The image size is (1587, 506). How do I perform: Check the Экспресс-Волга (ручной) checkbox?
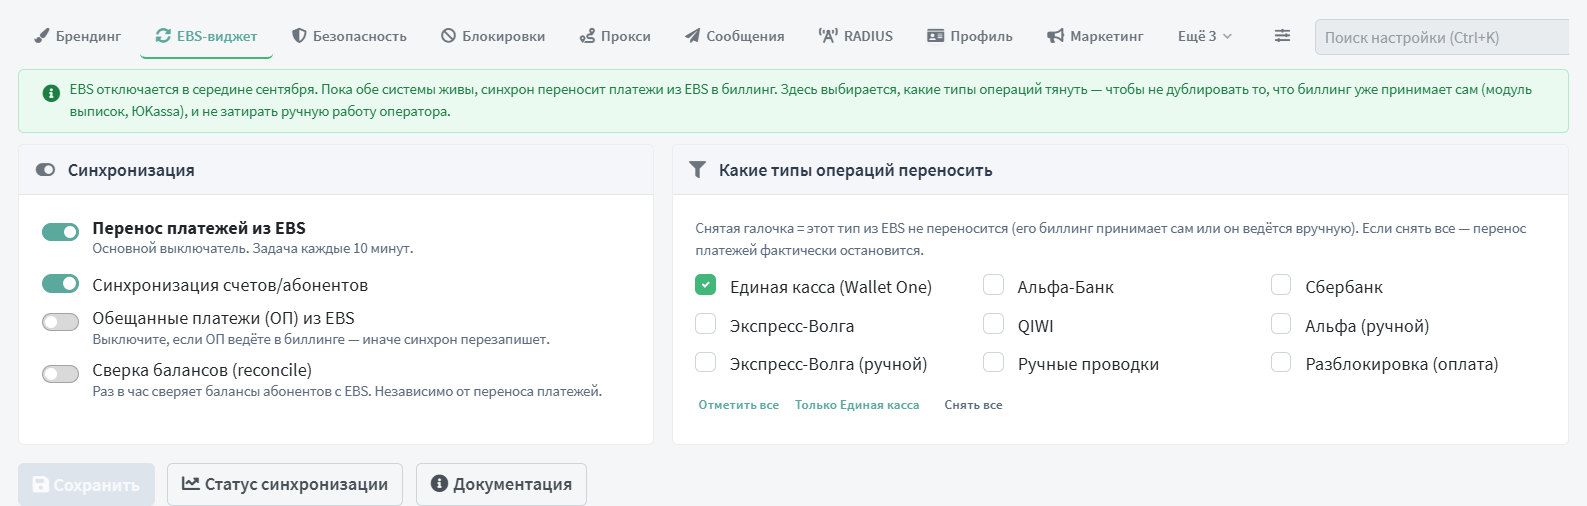pyautogui.click(x=705, y=362)
